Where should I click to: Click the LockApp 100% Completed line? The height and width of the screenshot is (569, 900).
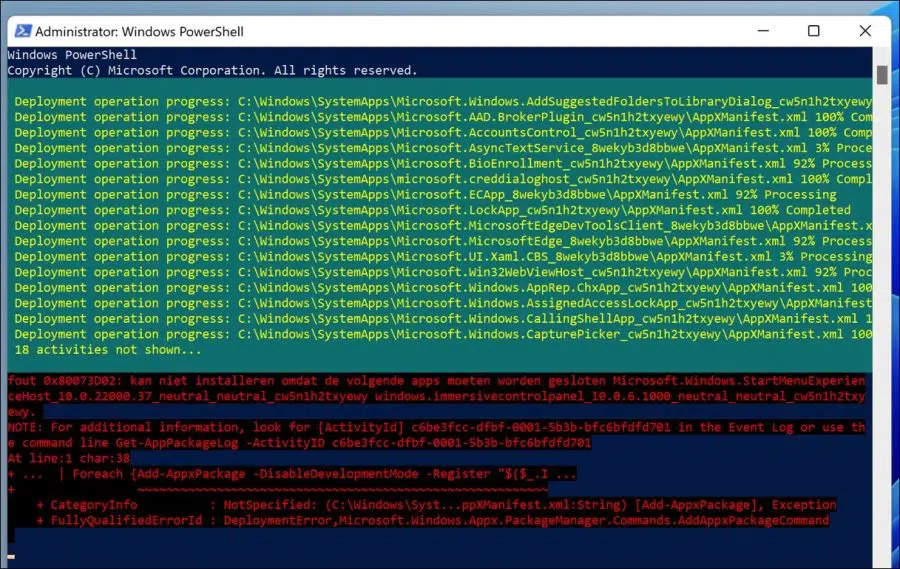[433, 210]
